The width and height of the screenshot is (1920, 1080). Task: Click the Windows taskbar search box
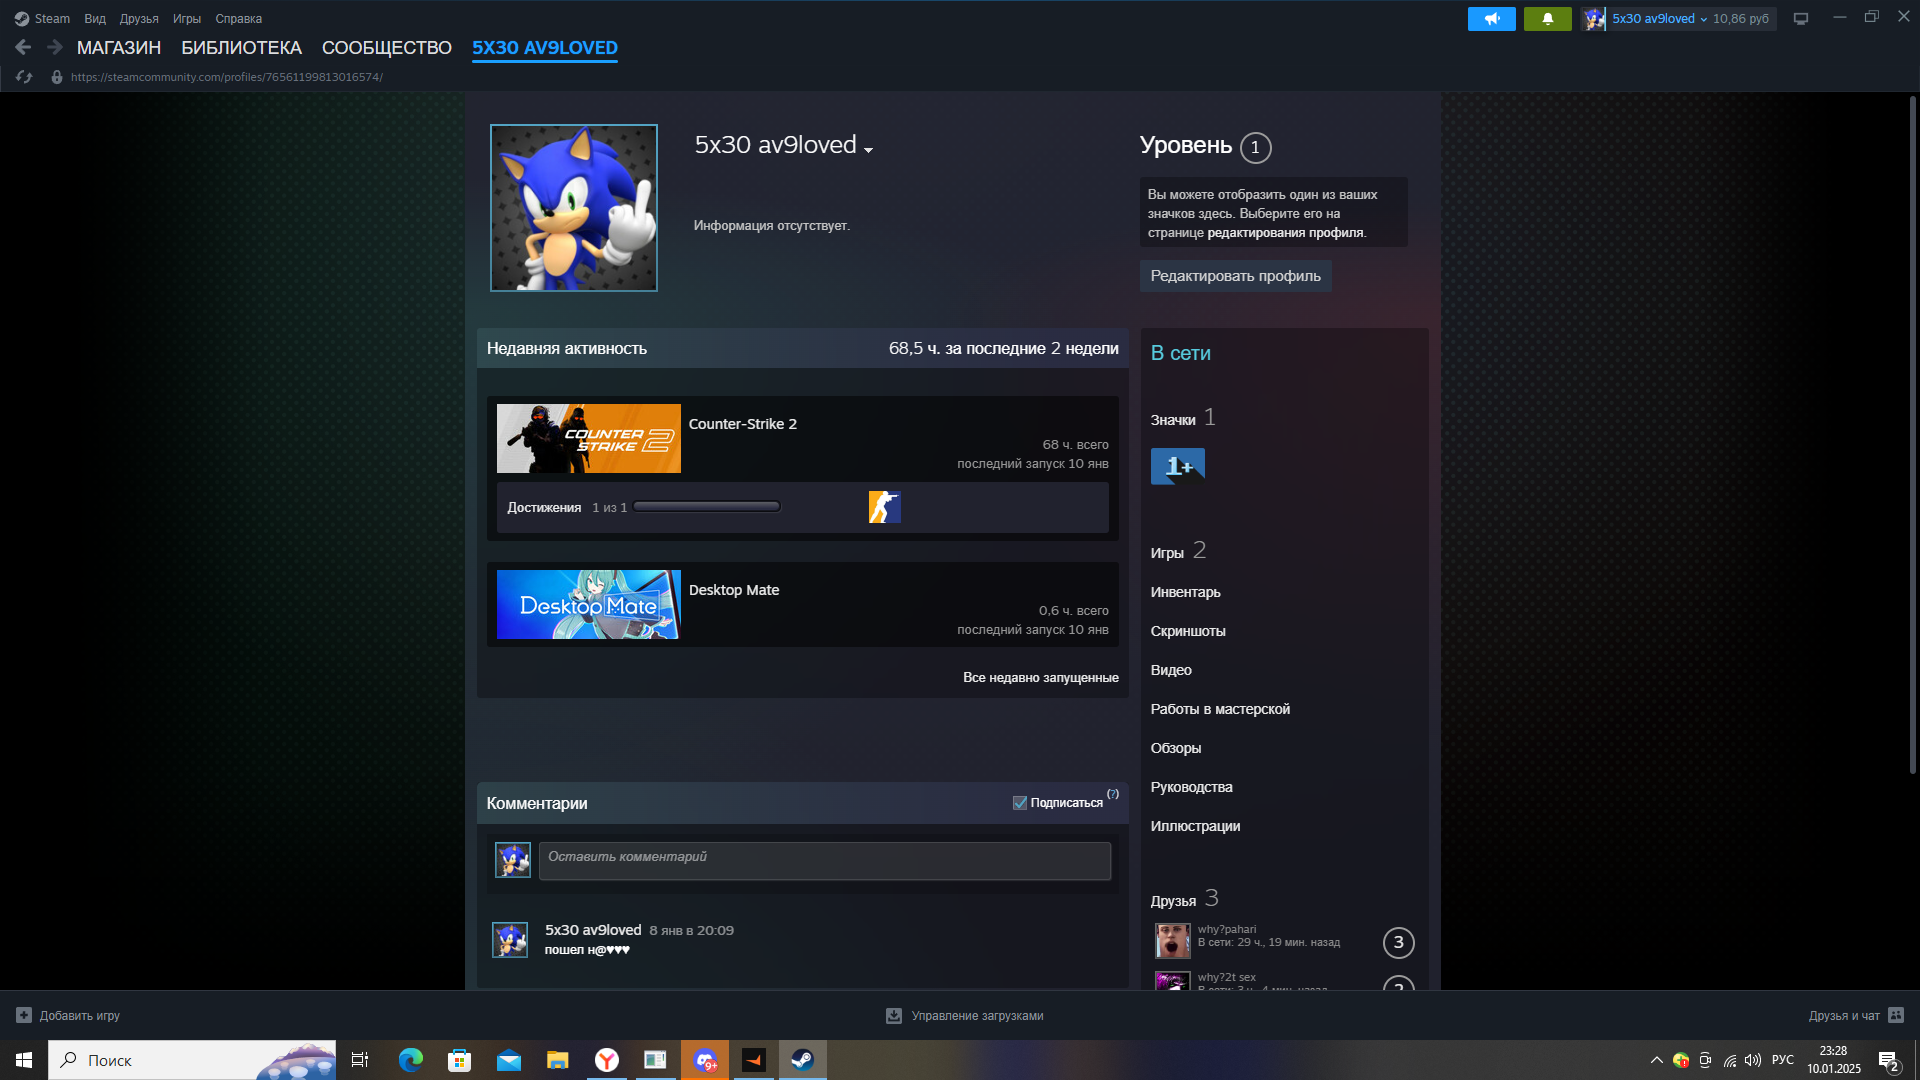tap(193, 1060)
